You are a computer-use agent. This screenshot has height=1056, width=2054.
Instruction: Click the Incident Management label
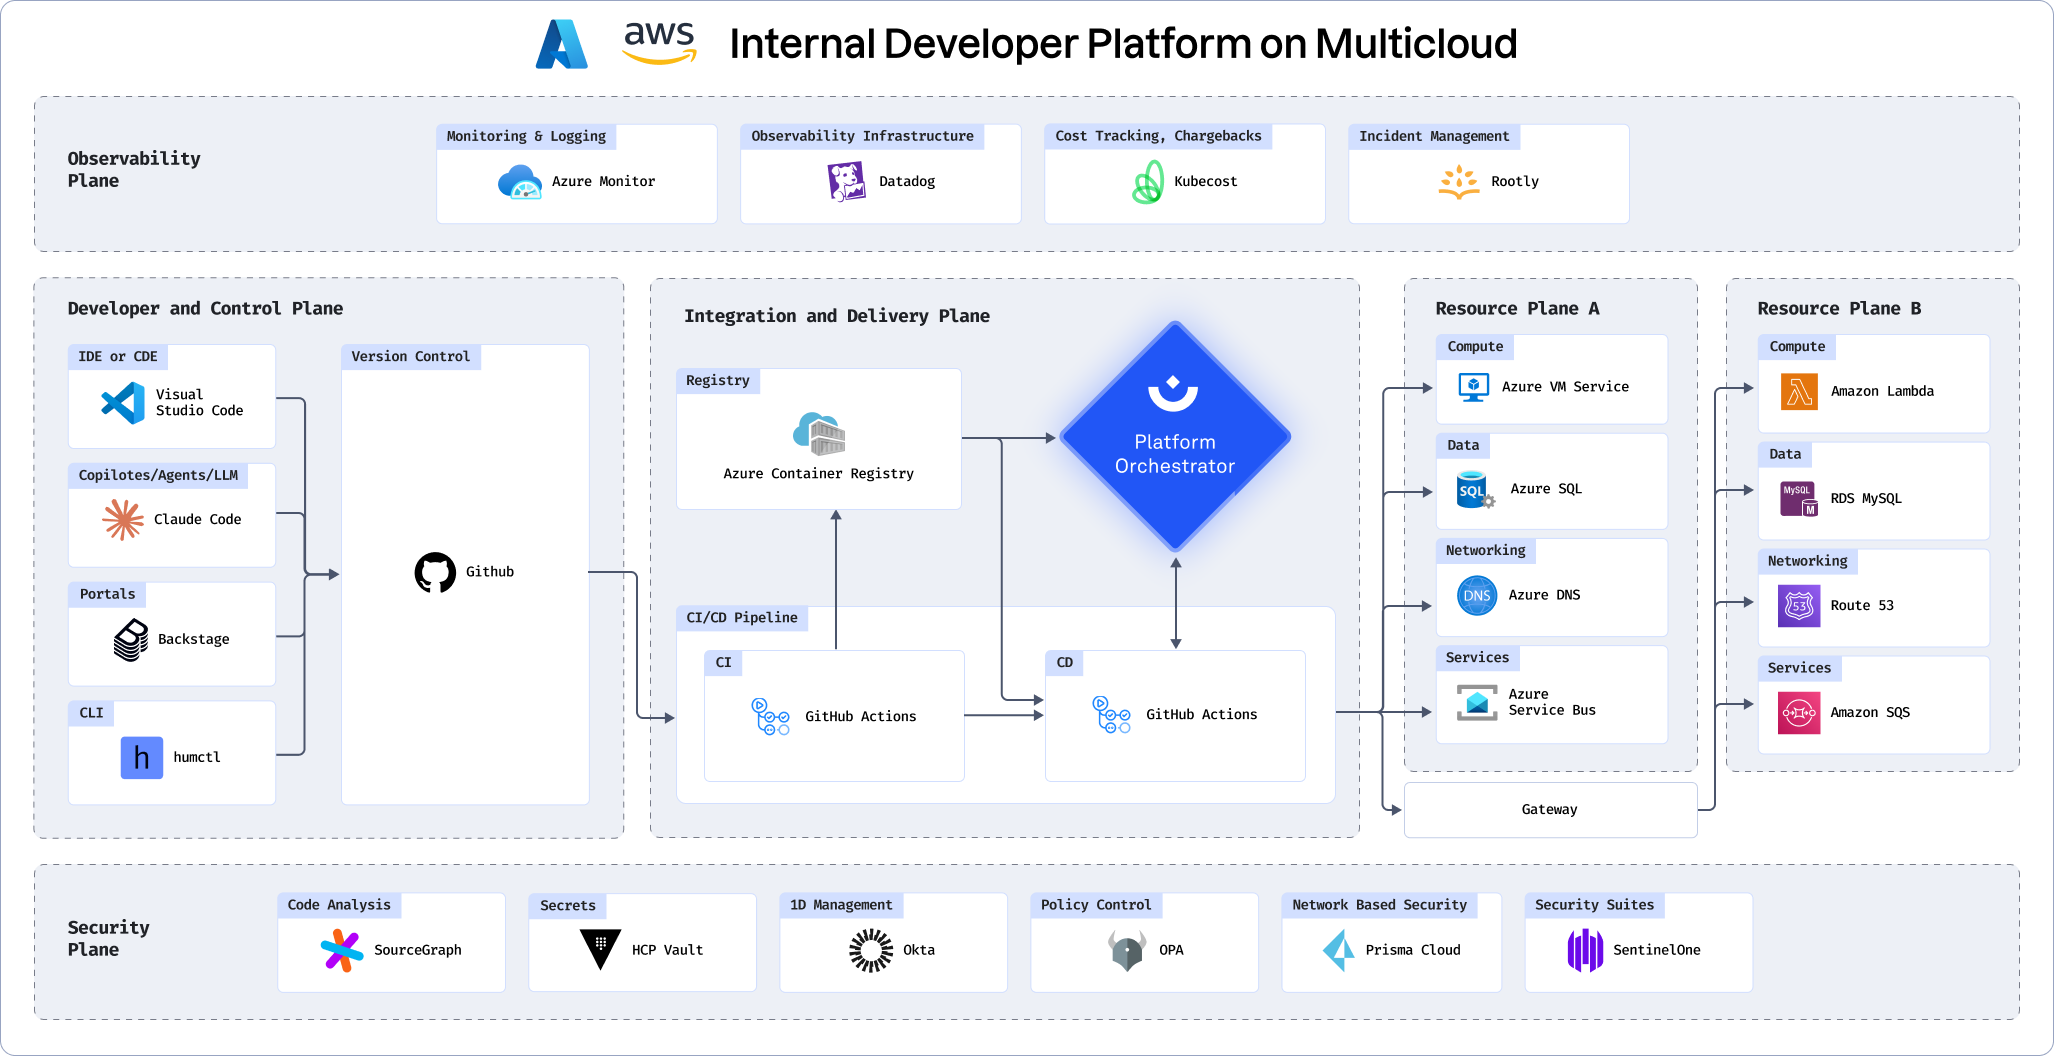click(x=1434, y=136)
